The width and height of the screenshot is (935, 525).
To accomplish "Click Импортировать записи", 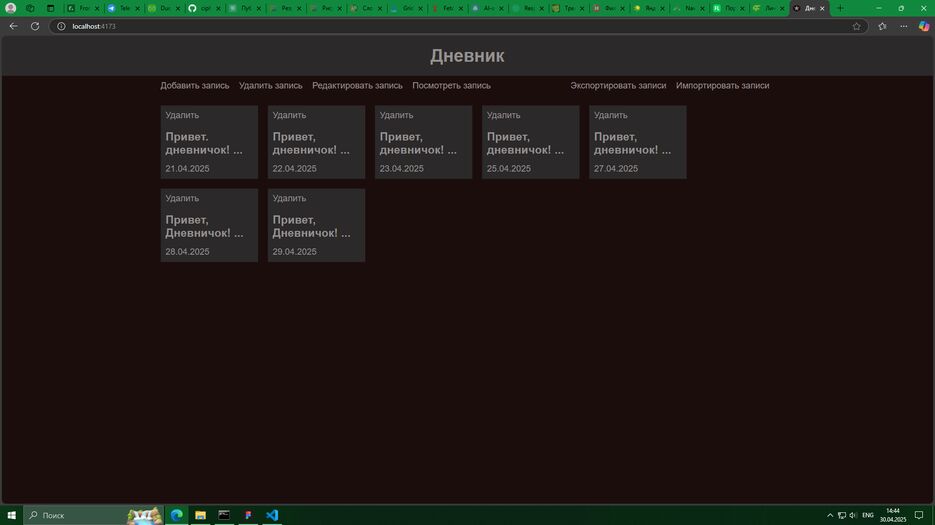I will [722, 85].
